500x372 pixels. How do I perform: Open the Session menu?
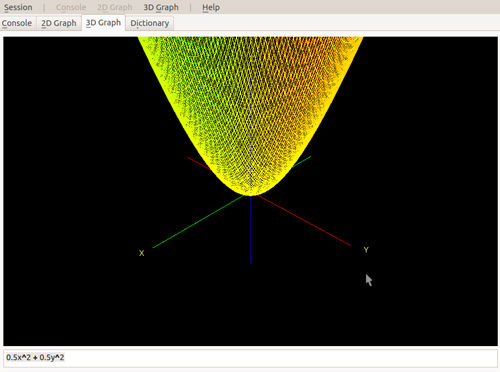pos(18,7)
